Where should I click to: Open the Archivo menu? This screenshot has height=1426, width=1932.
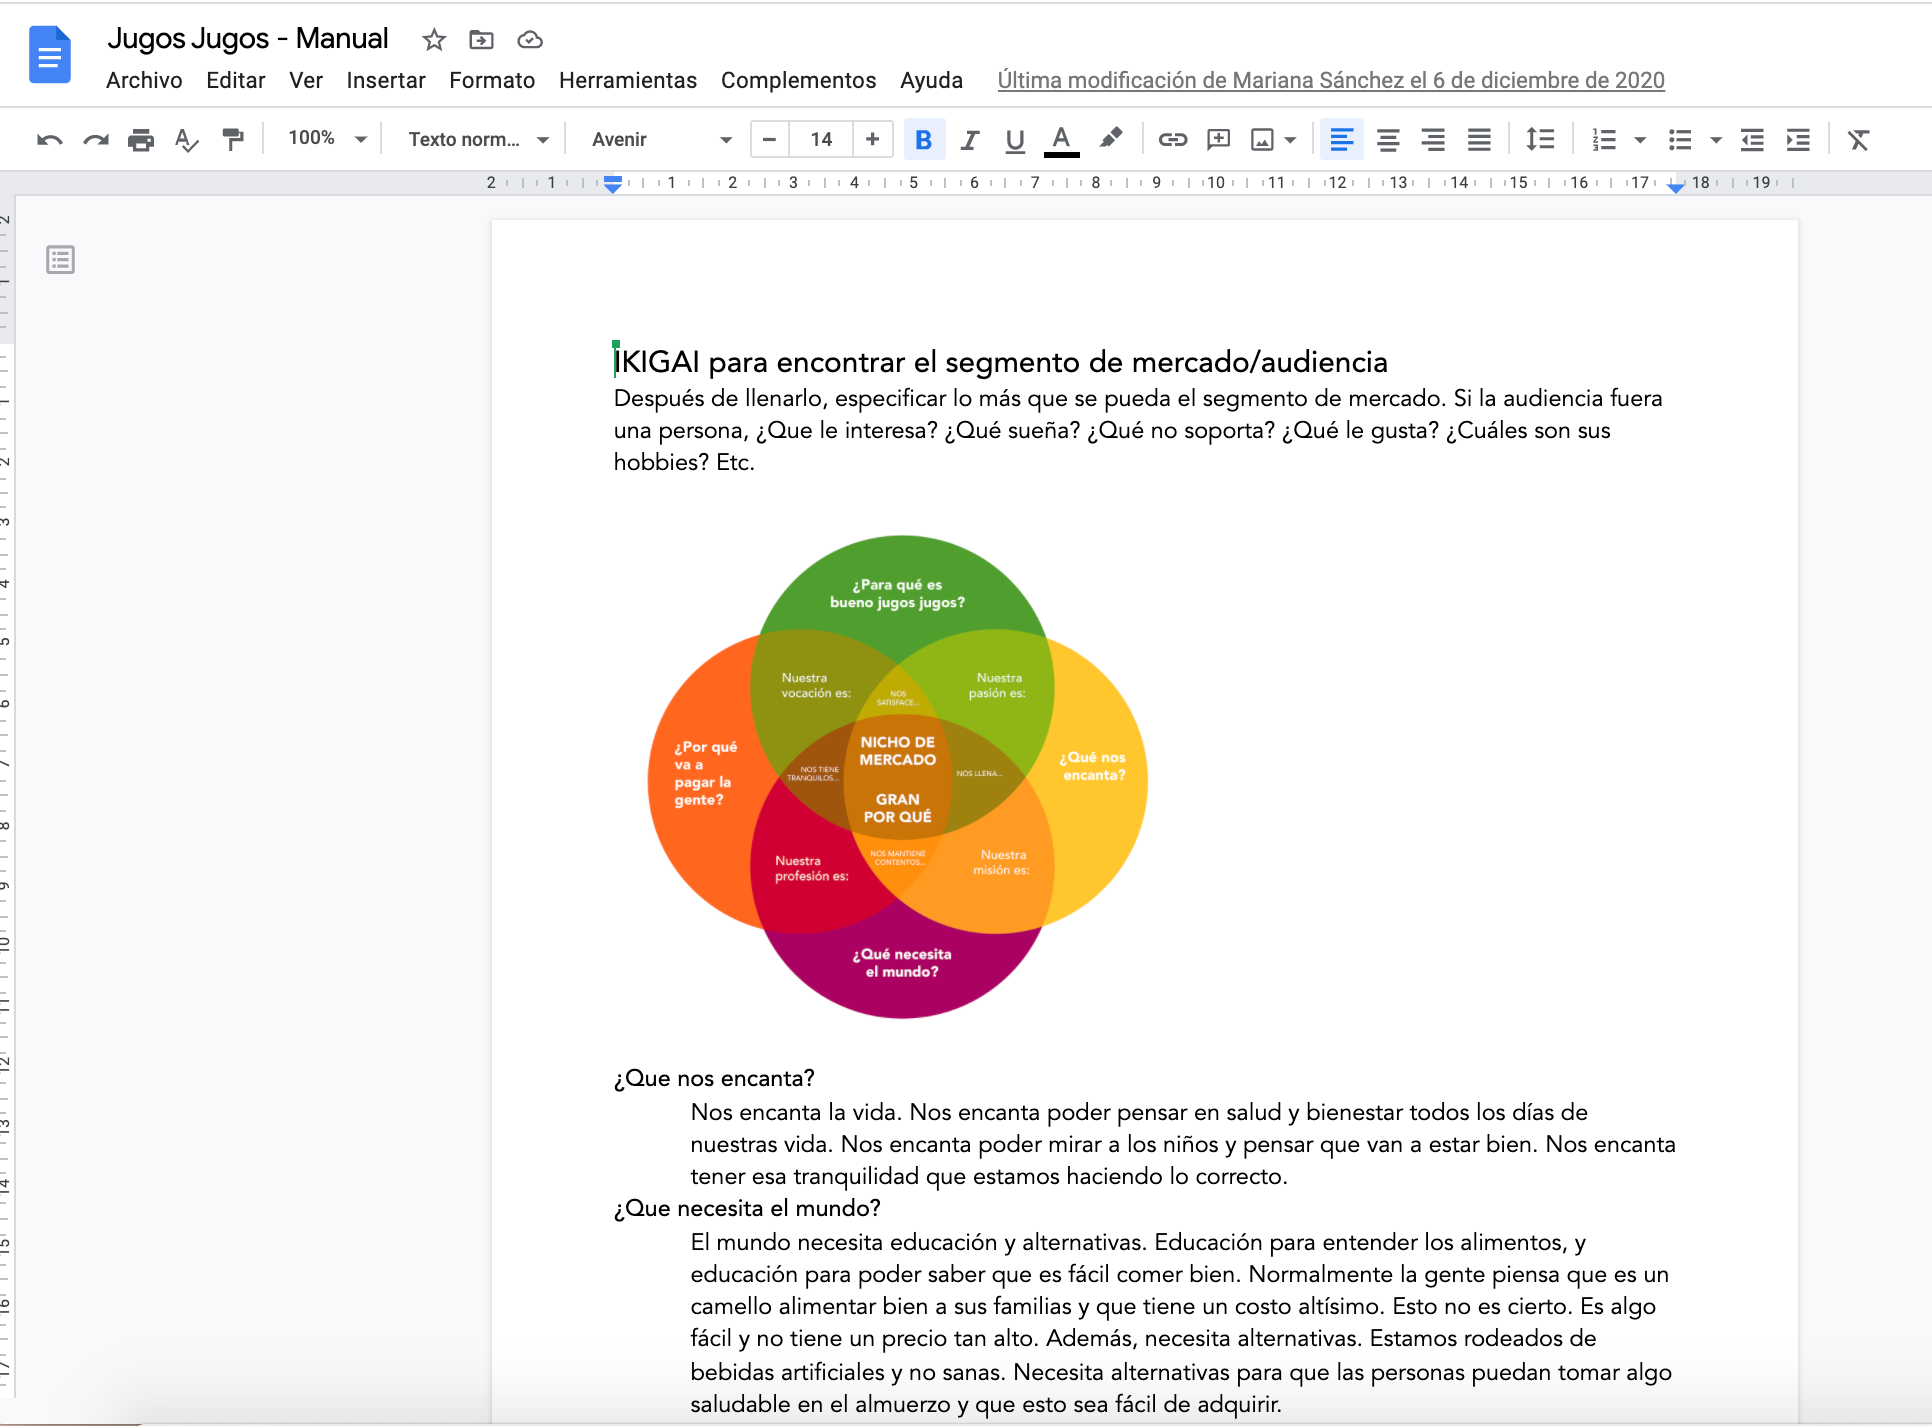[x=144, y=80]
